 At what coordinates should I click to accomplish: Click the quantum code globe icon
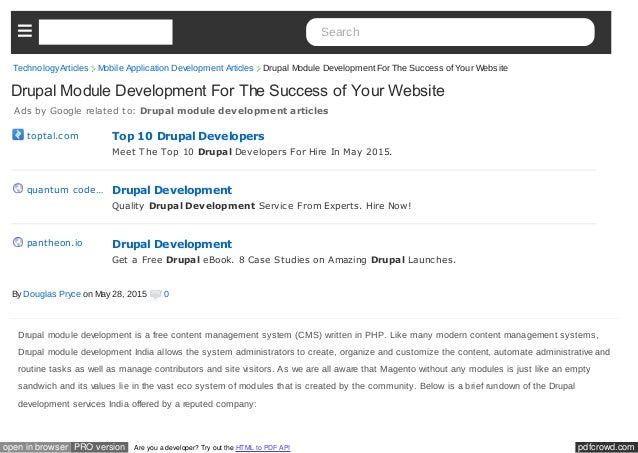[18, 188]
